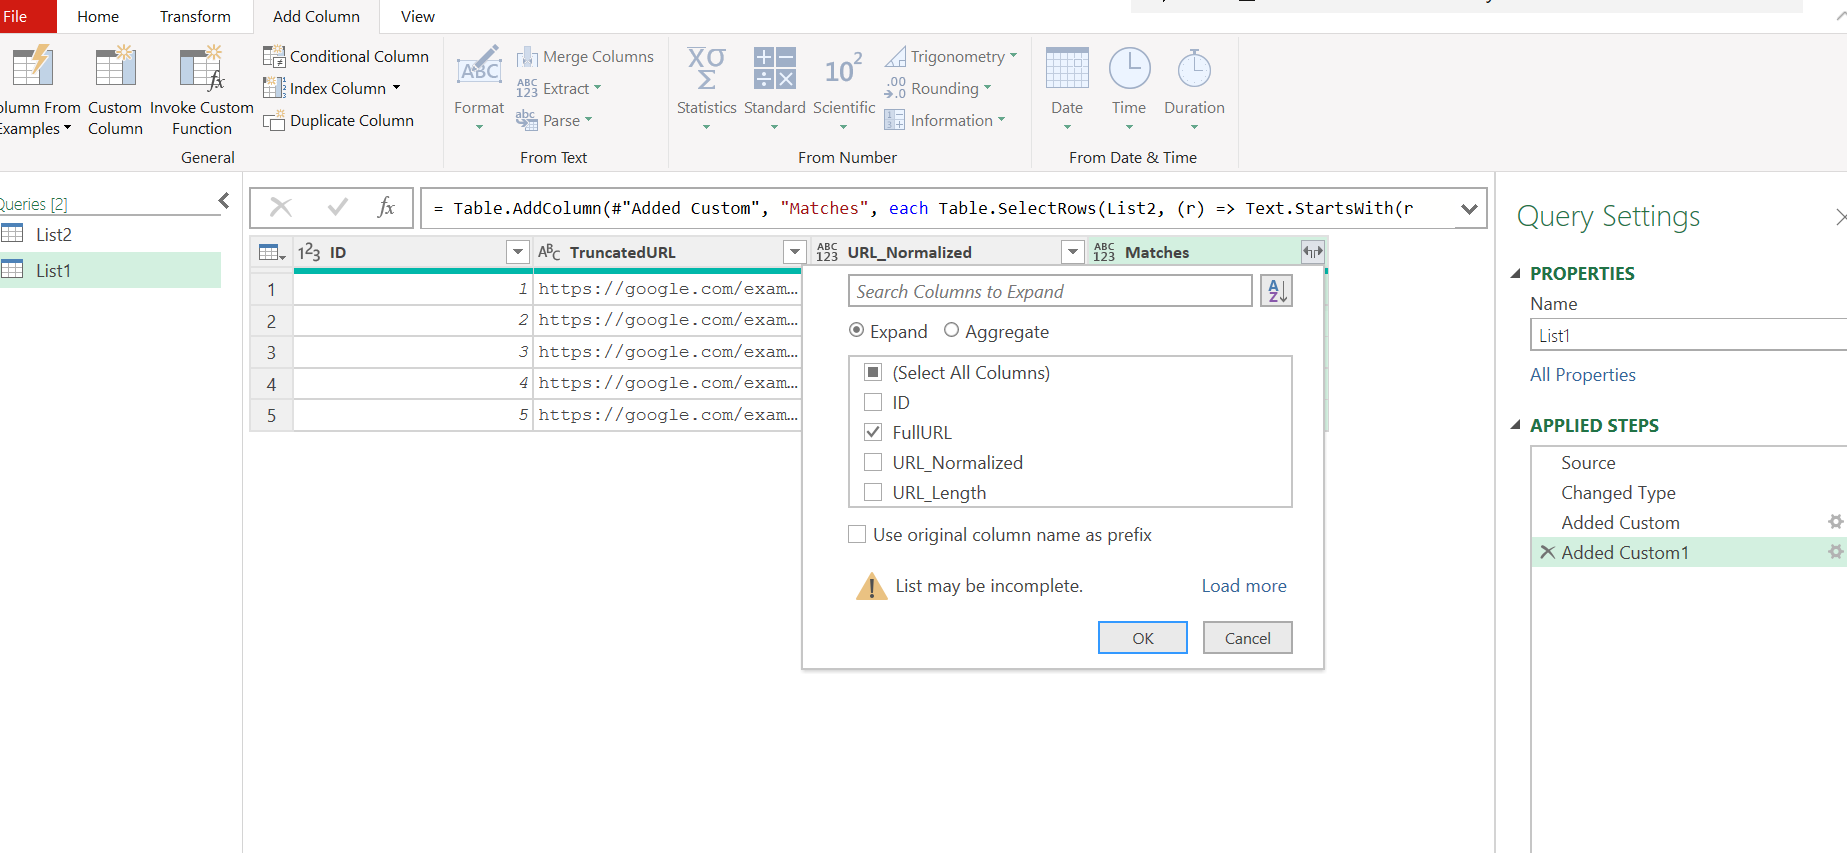Collapse the Queries pane

point(224,201)
